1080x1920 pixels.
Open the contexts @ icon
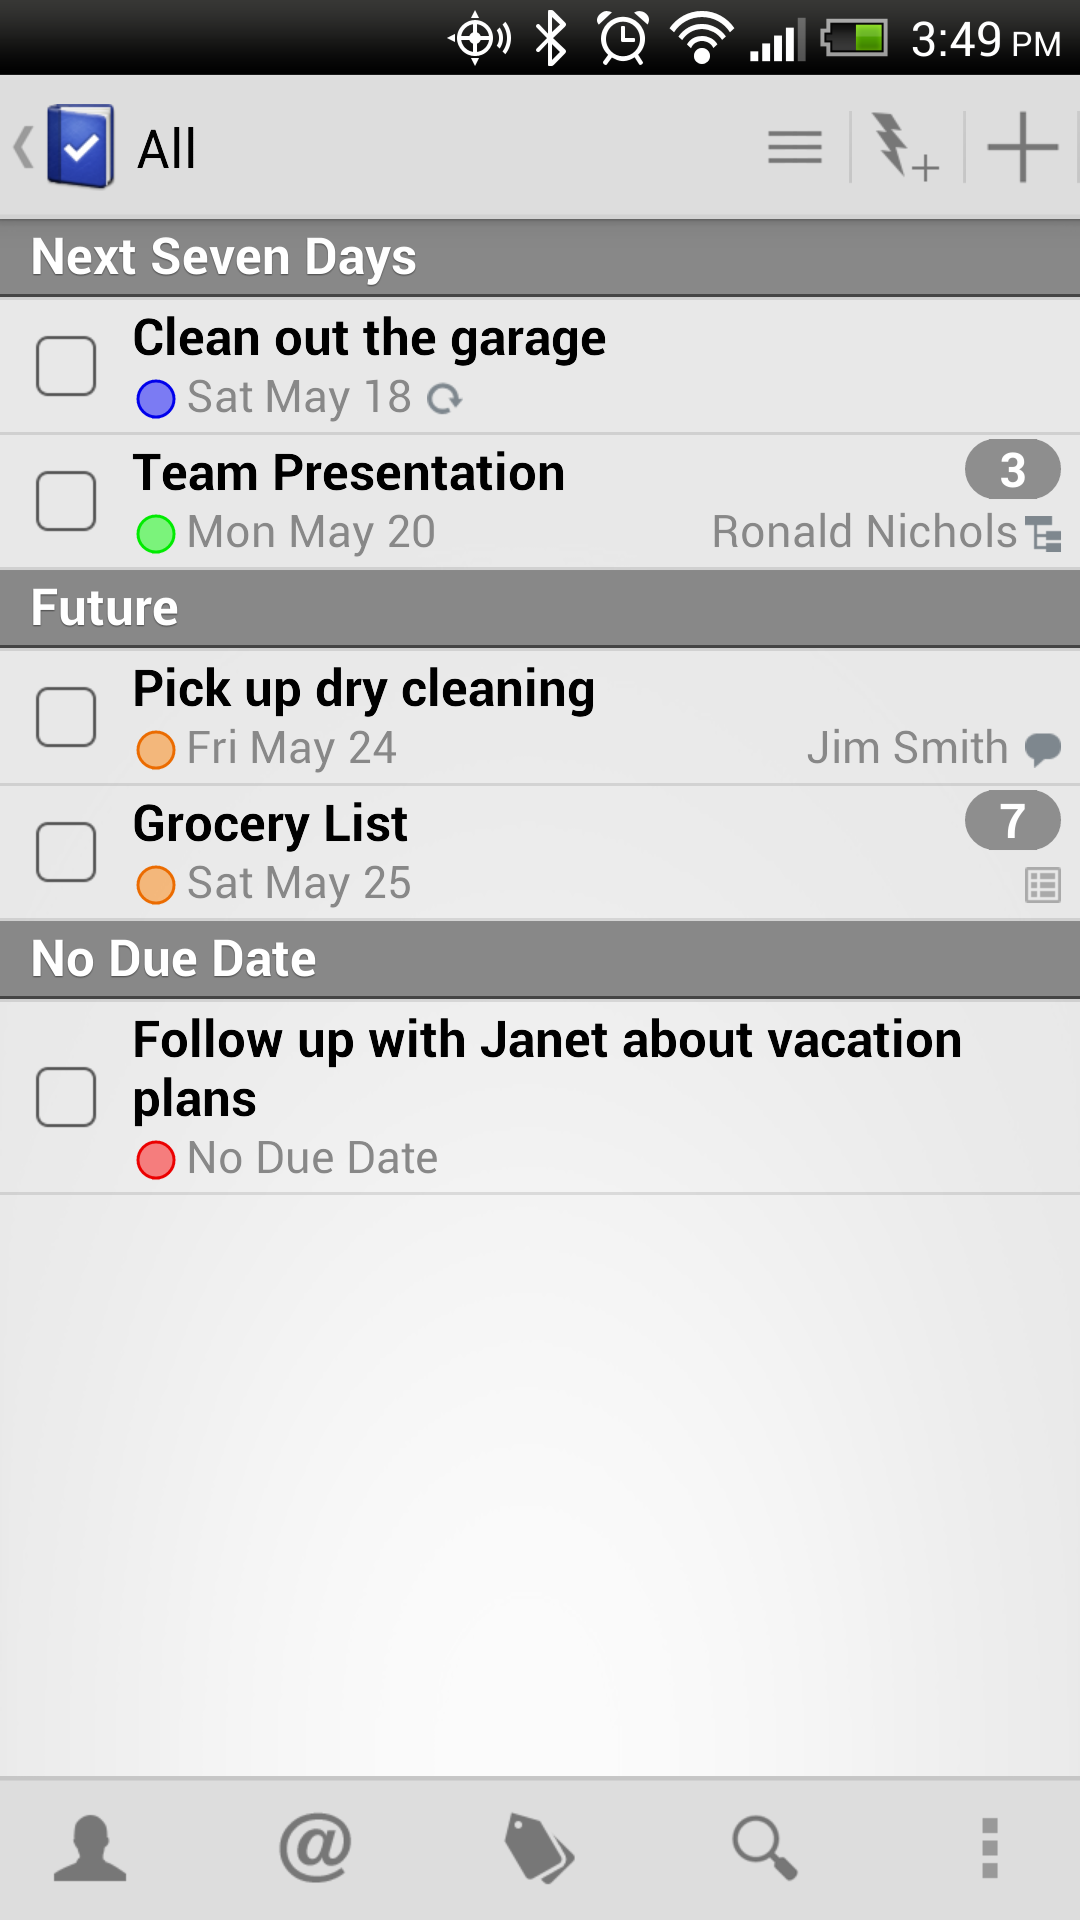pos(315,1848)
